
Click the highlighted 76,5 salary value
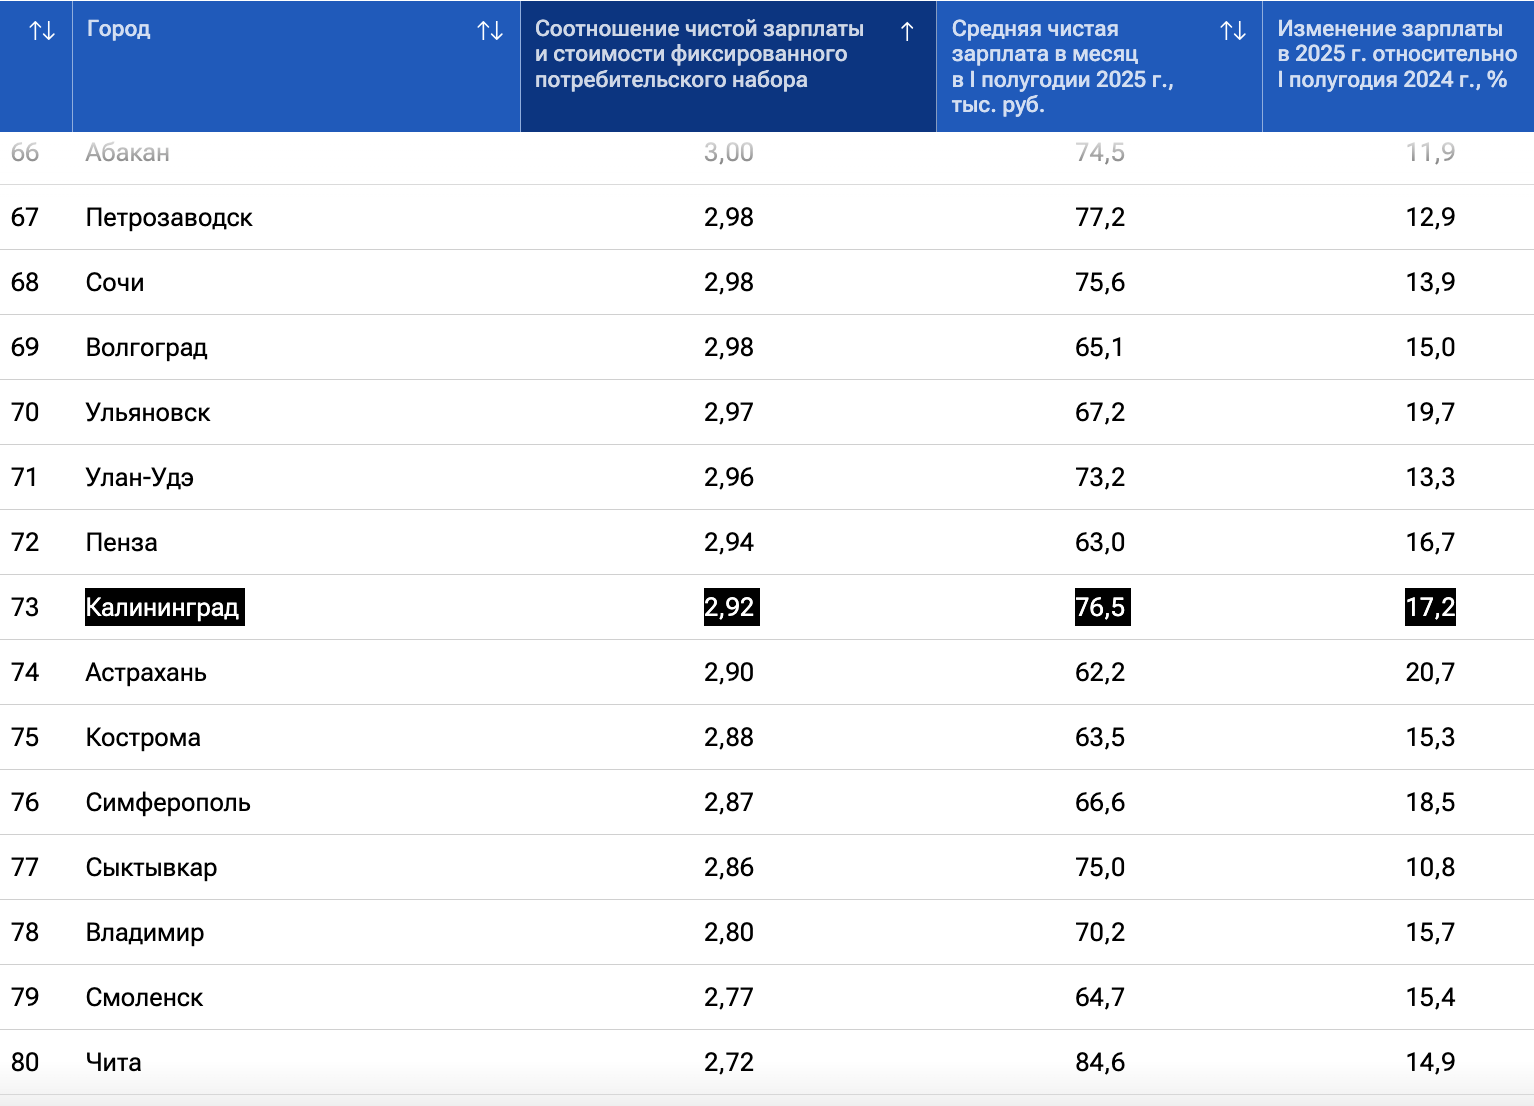pos(1100,607)
